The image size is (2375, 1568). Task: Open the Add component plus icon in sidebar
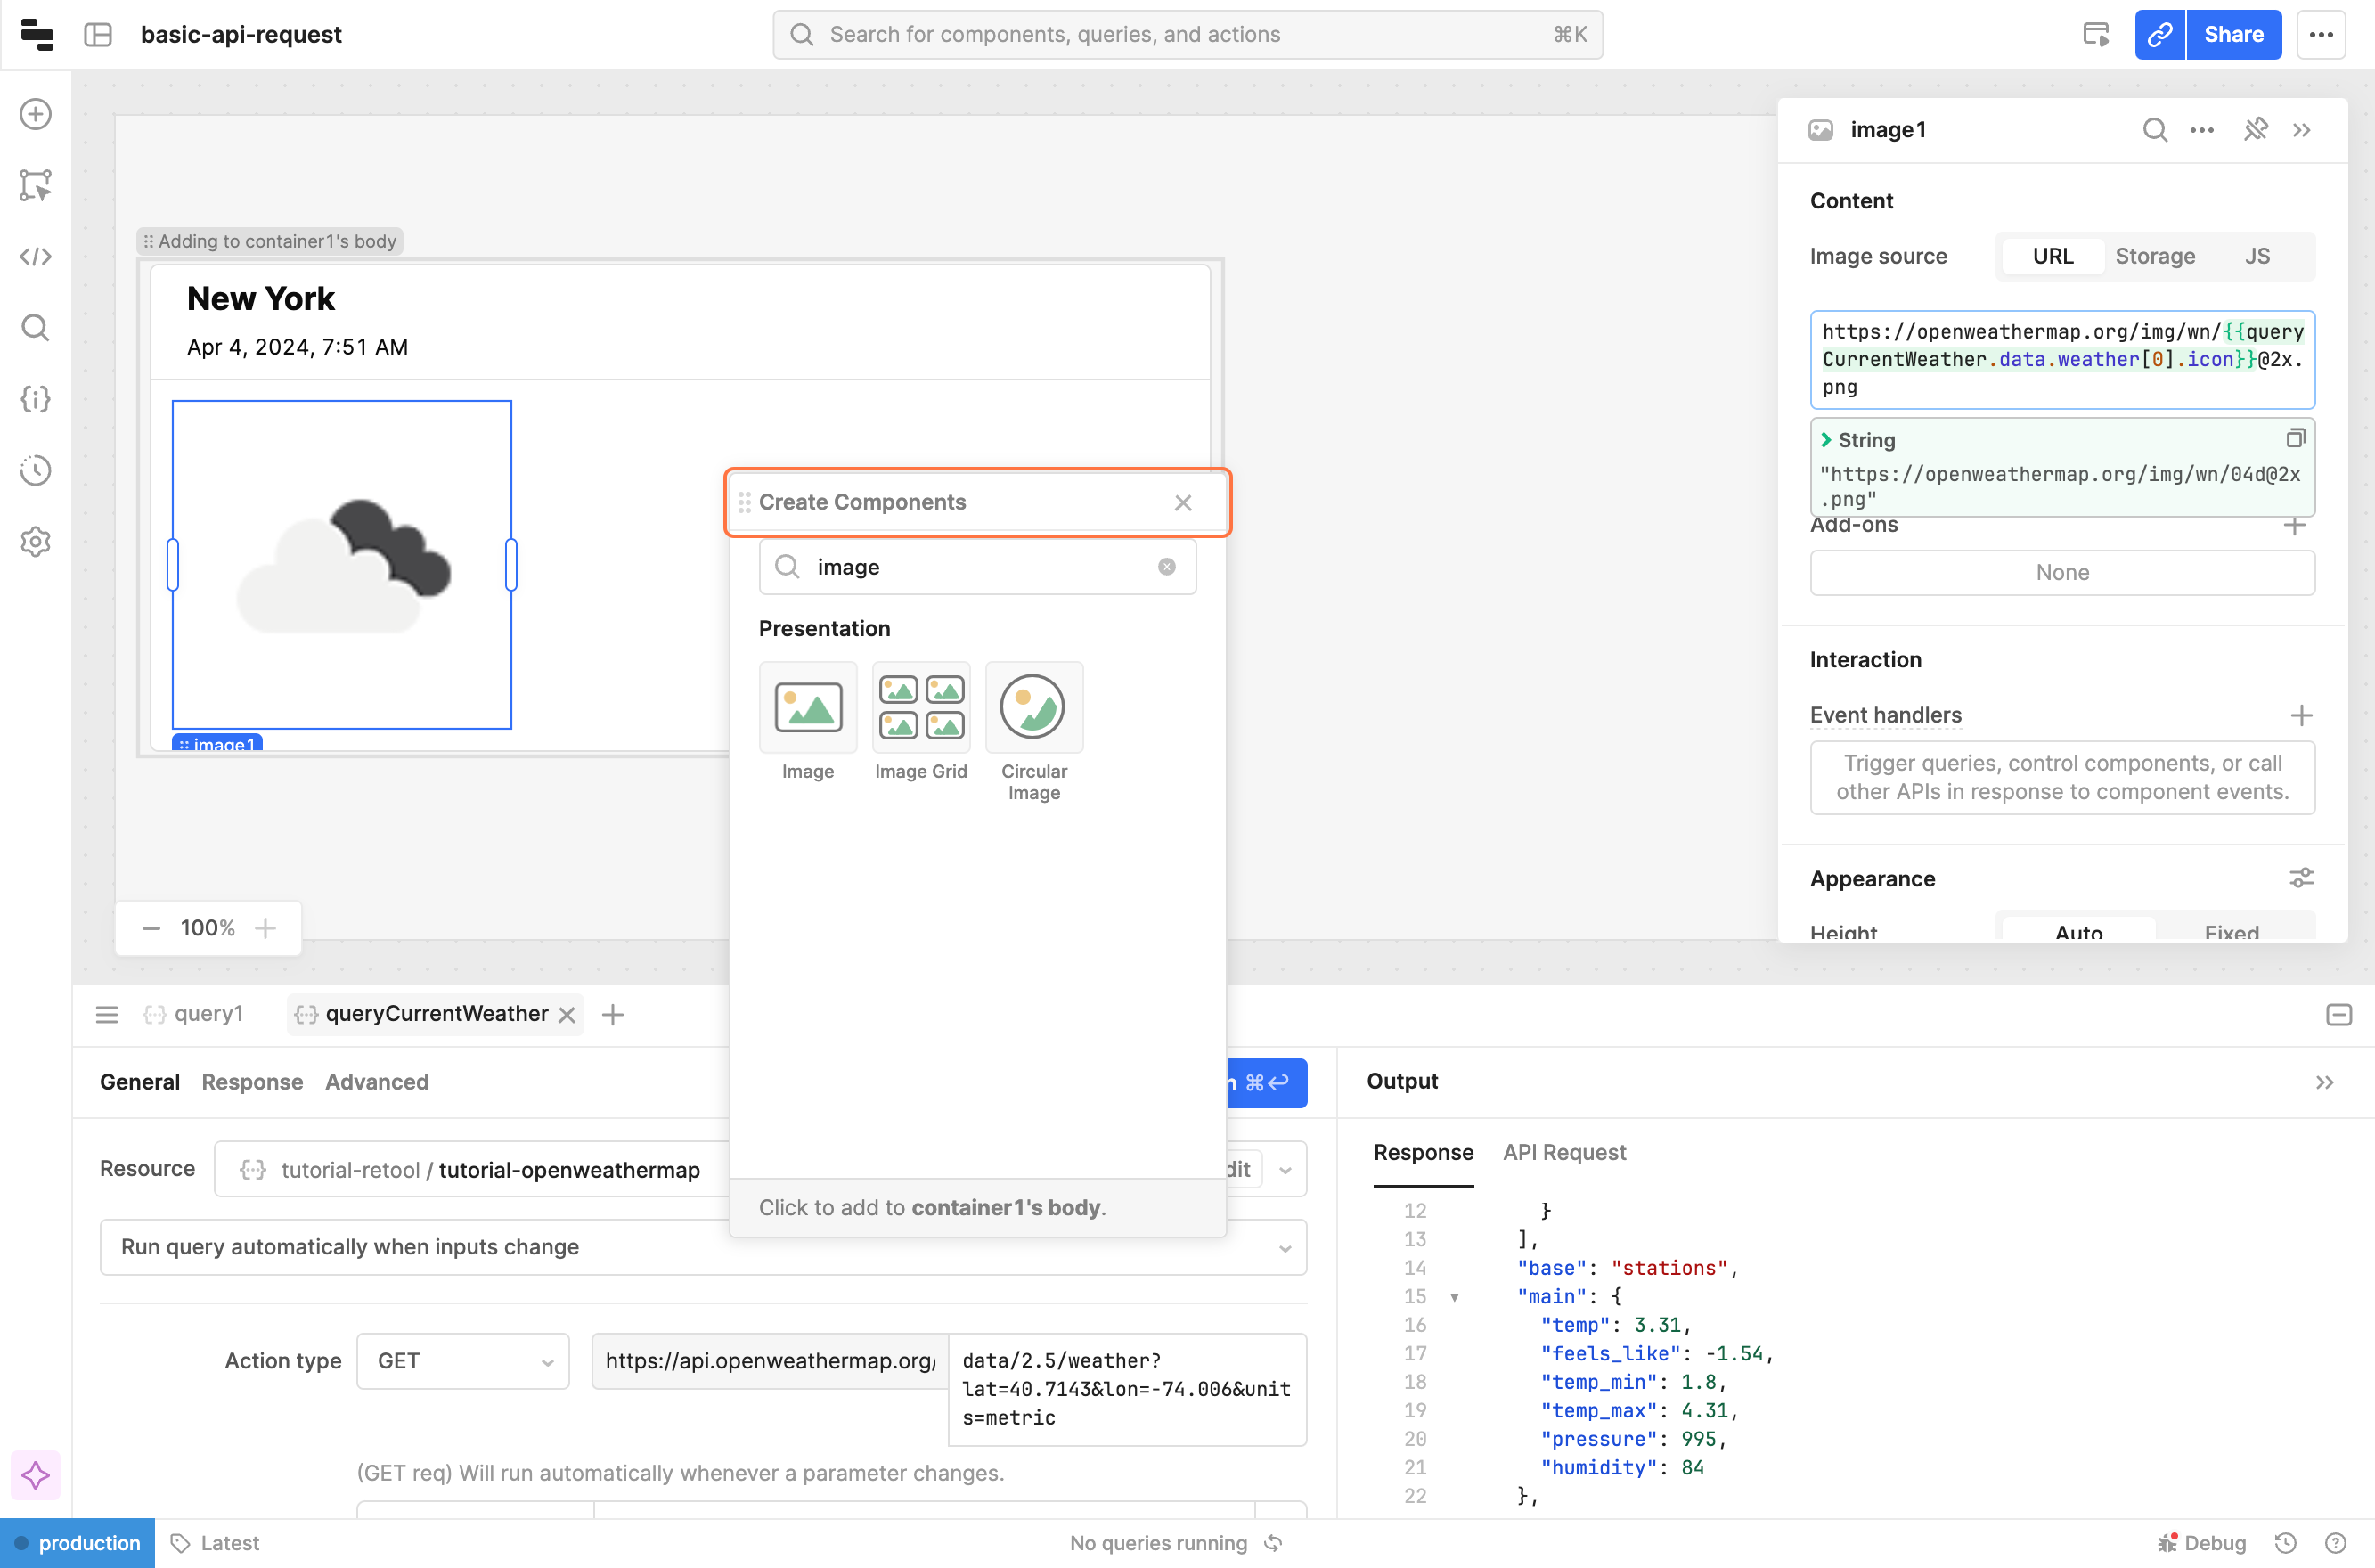36,114
